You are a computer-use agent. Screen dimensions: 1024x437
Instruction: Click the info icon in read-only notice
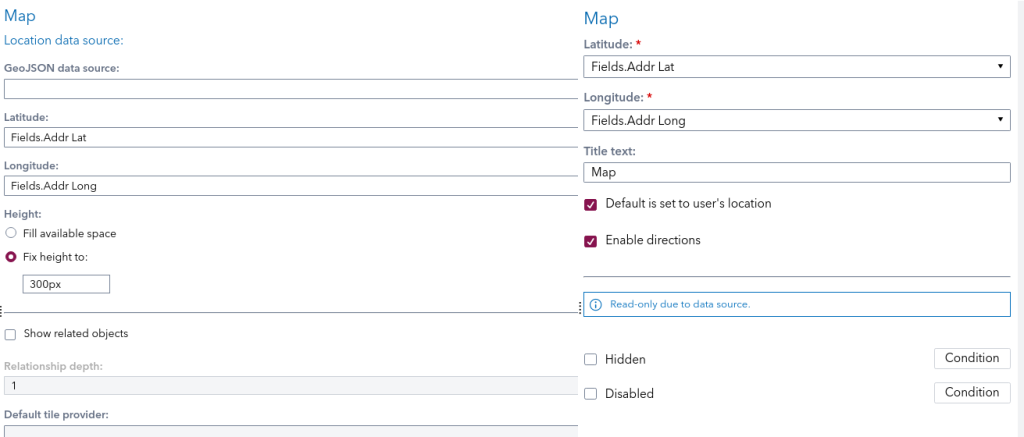[596, 304]
